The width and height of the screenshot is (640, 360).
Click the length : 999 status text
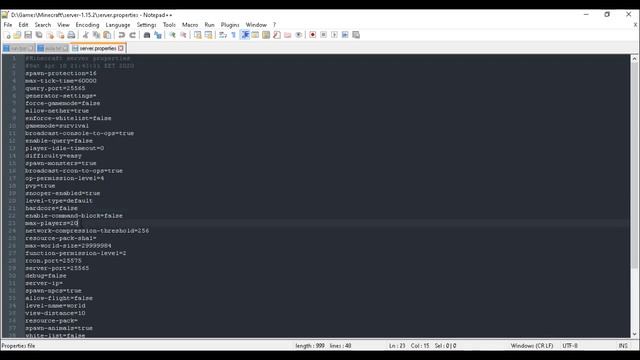(x=310, y=346)
